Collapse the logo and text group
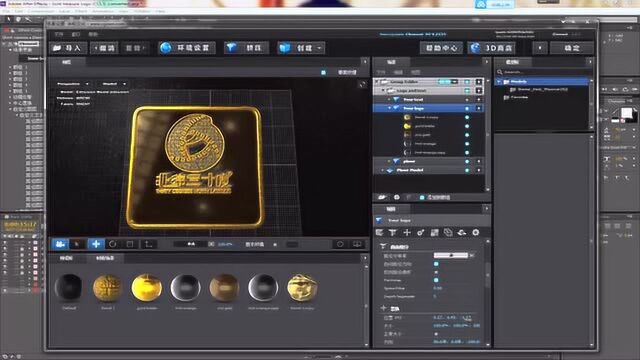 pos(383,91)
